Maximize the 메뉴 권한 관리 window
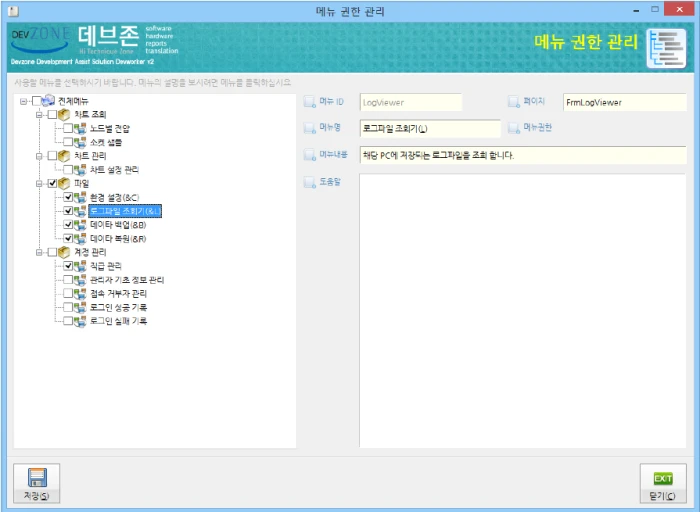The width and height of the screenshot is (700, 512). coord(654,9)
